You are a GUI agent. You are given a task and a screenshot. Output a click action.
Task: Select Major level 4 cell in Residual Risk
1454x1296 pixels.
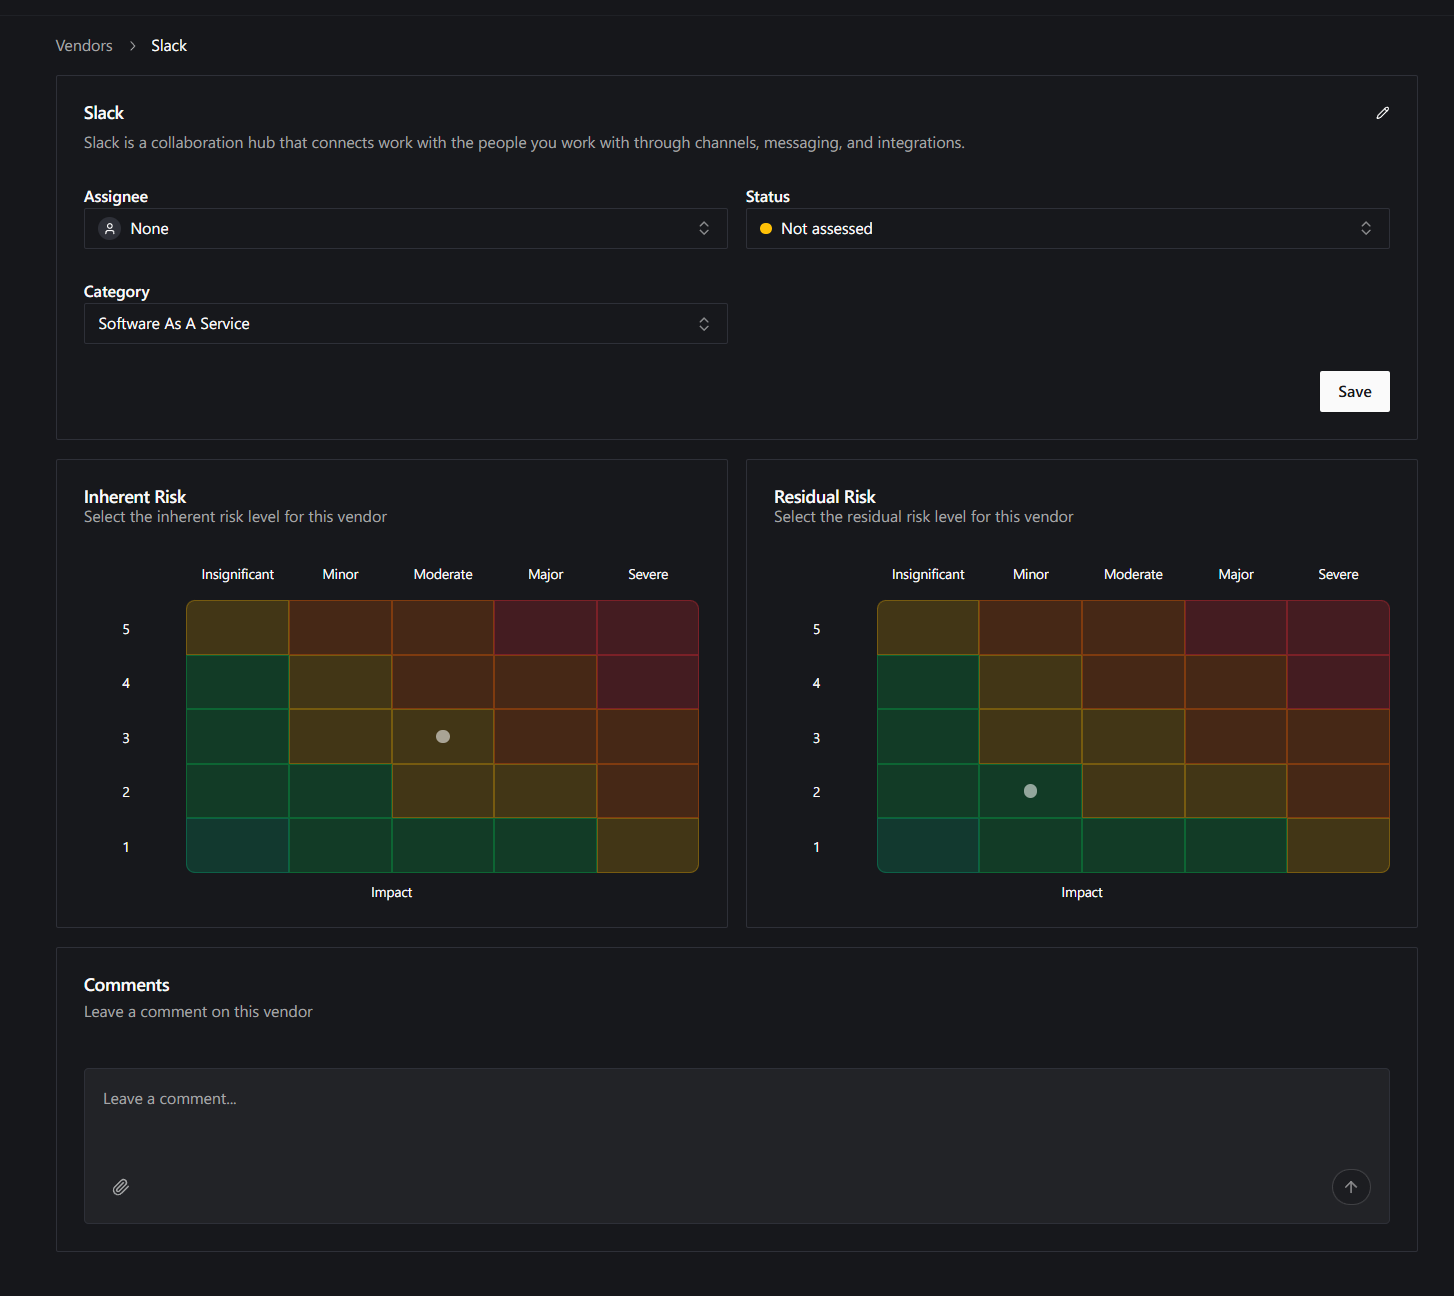1236,682
